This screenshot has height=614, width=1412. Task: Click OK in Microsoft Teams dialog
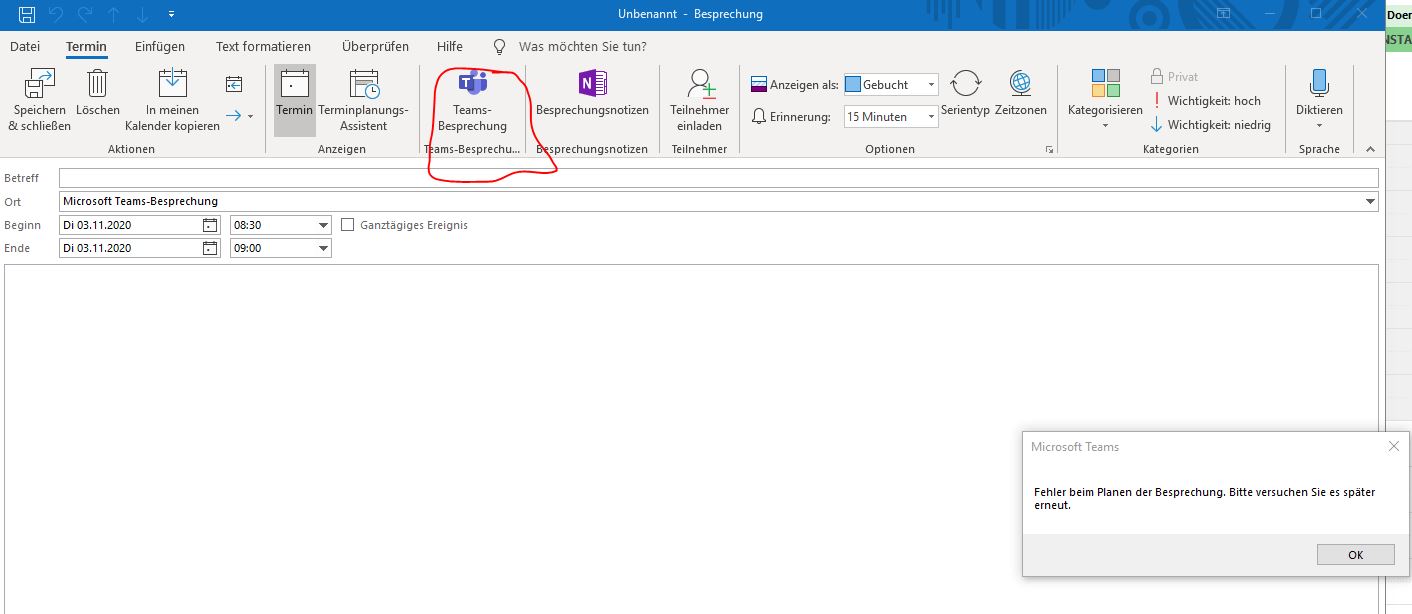[1355, 555]
